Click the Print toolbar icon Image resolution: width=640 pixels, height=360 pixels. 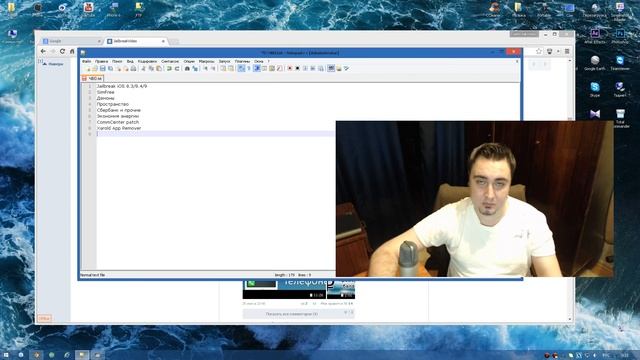pos(133,69)
